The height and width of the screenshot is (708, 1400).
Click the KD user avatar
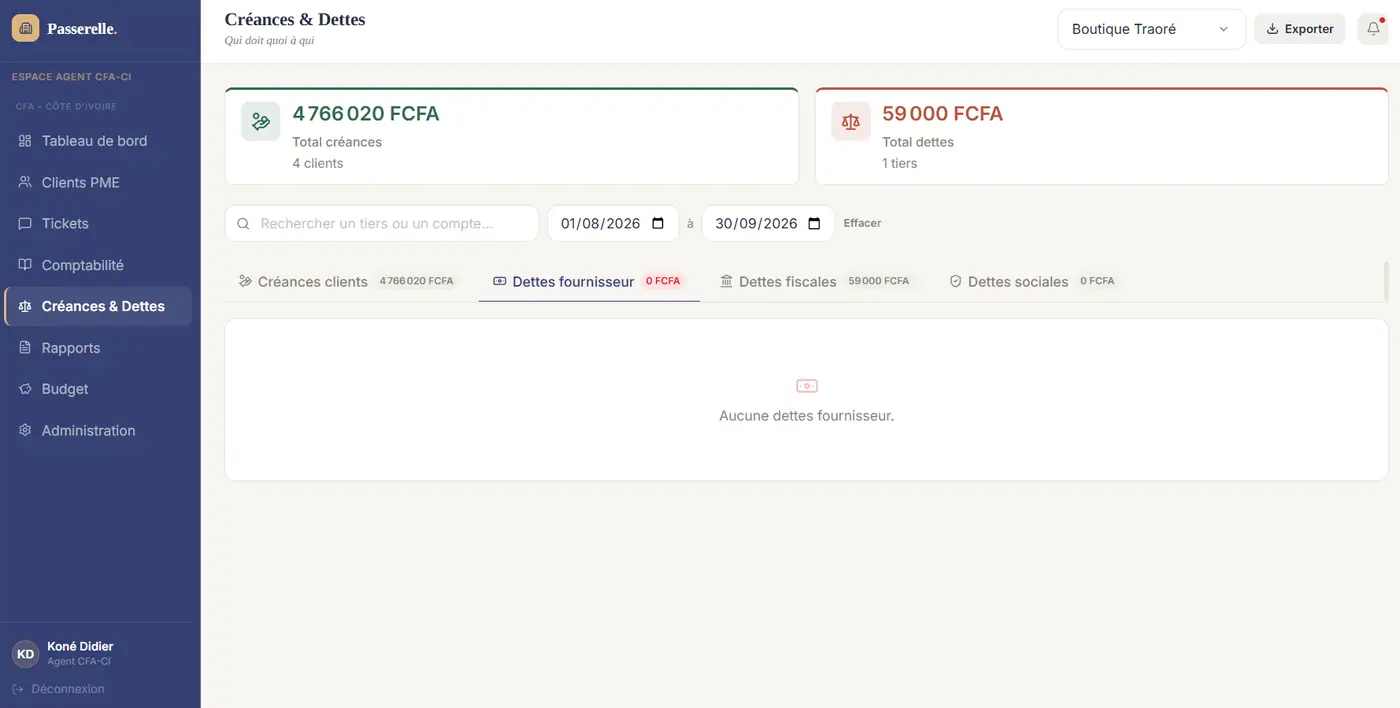pyautogui.click(x=26, y=654)
